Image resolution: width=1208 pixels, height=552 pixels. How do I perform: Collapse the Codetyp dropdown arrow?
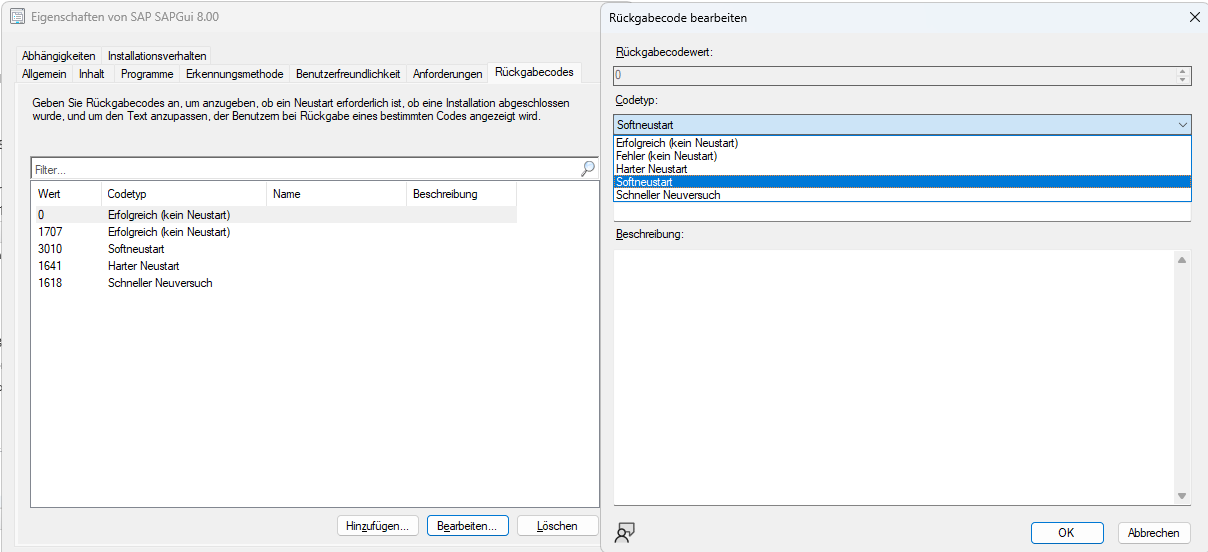click(1183, 125)
